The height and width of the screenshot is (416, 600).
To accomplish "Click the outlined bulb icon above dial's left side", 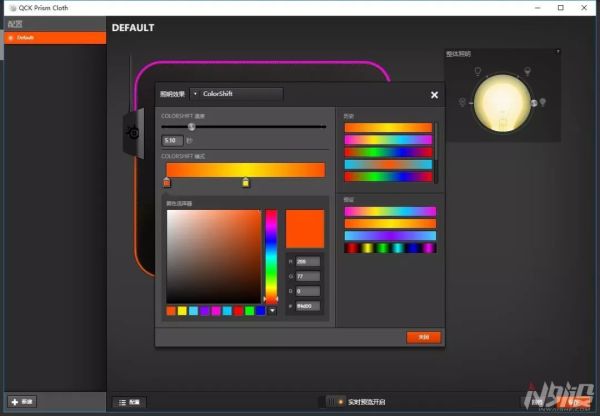I will [478, 71].
